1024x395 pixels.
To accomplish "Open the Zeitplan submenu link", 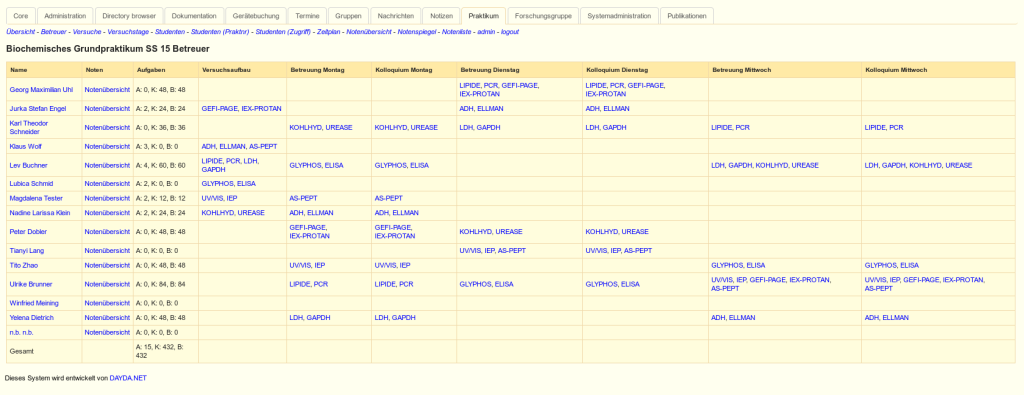I will [x=329, y=31].
